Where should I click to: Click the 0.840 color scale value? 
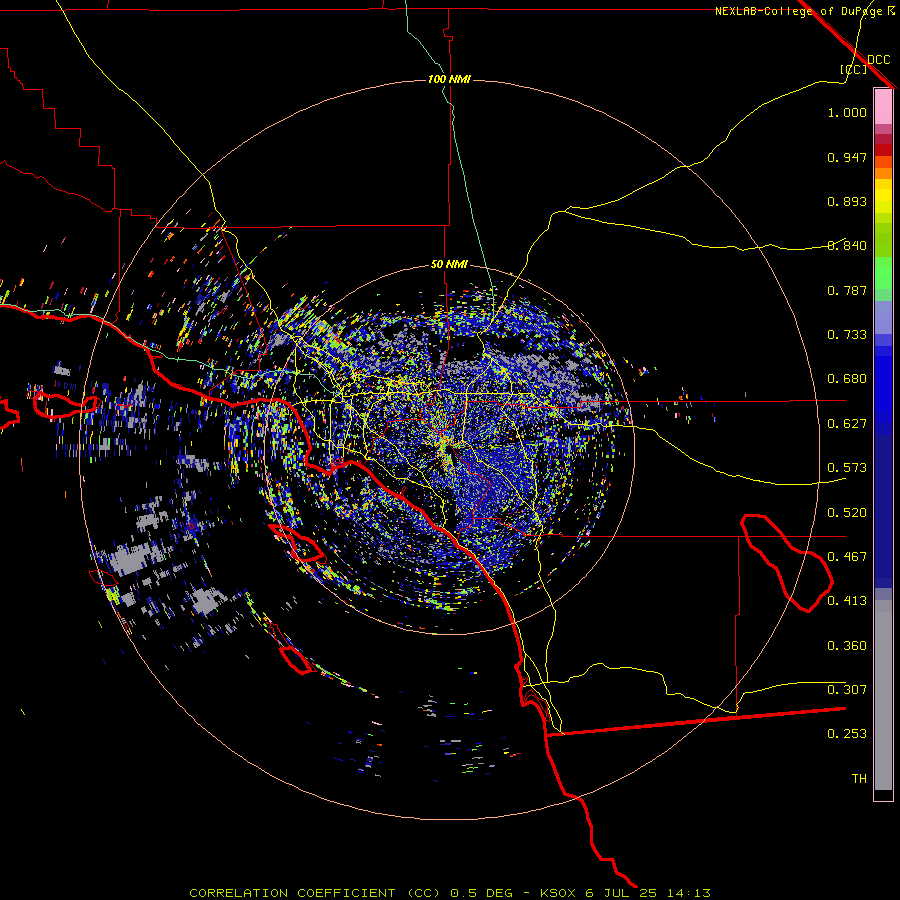(x=847, y=246)
